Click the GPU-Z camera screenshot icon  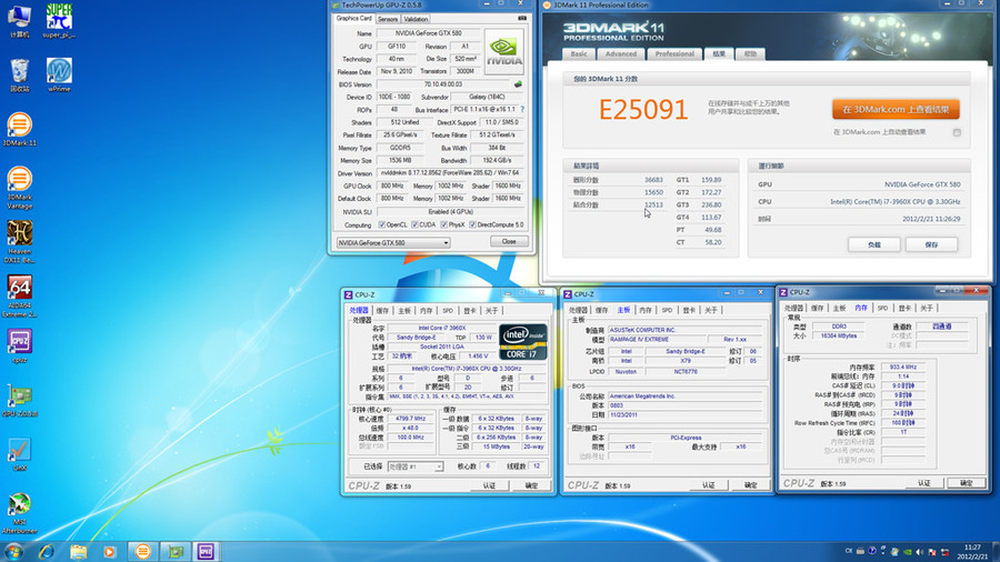click(x=522, y=18)
